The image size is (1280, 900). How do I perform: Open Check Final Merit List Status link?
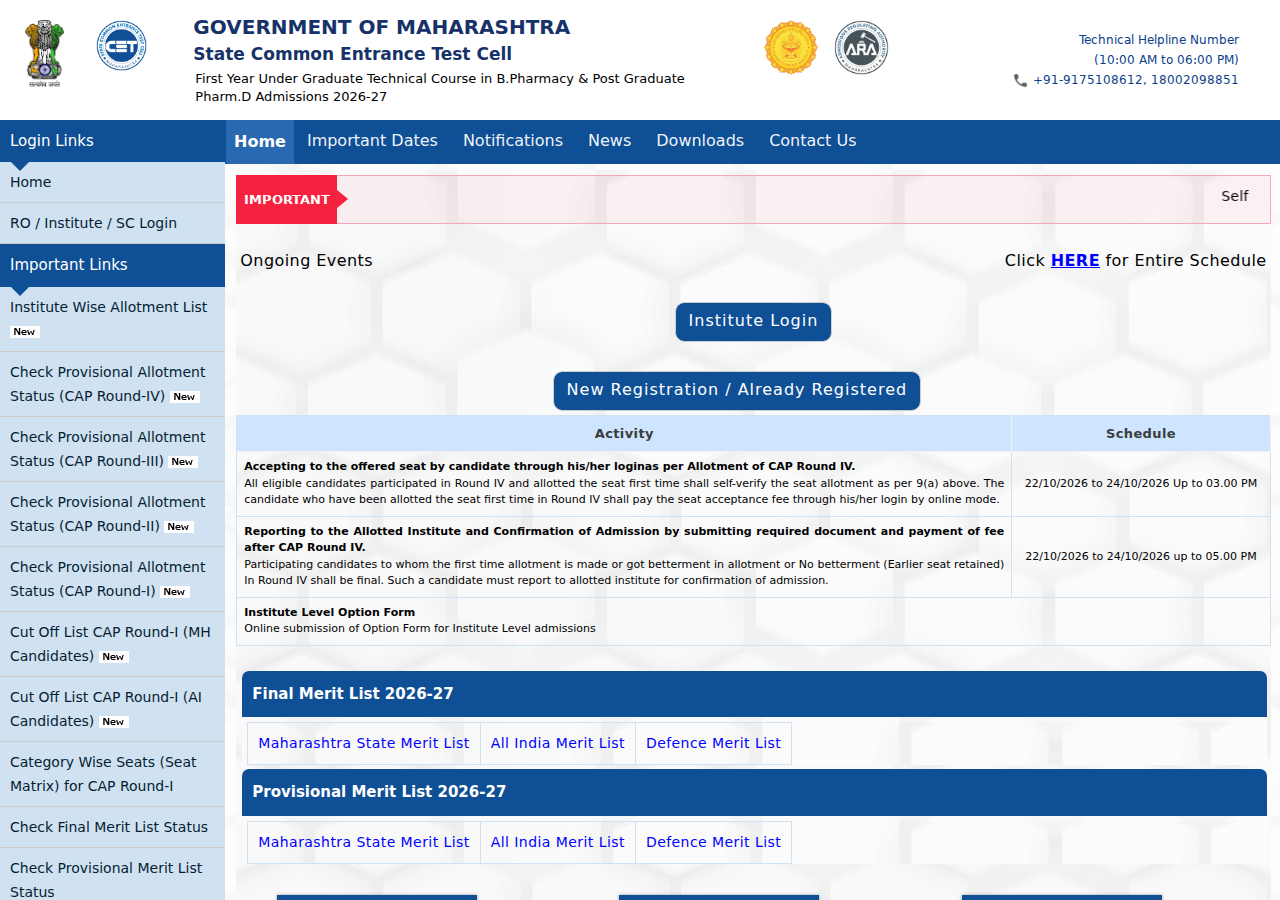pyautogui.click(x=112, y=827)
